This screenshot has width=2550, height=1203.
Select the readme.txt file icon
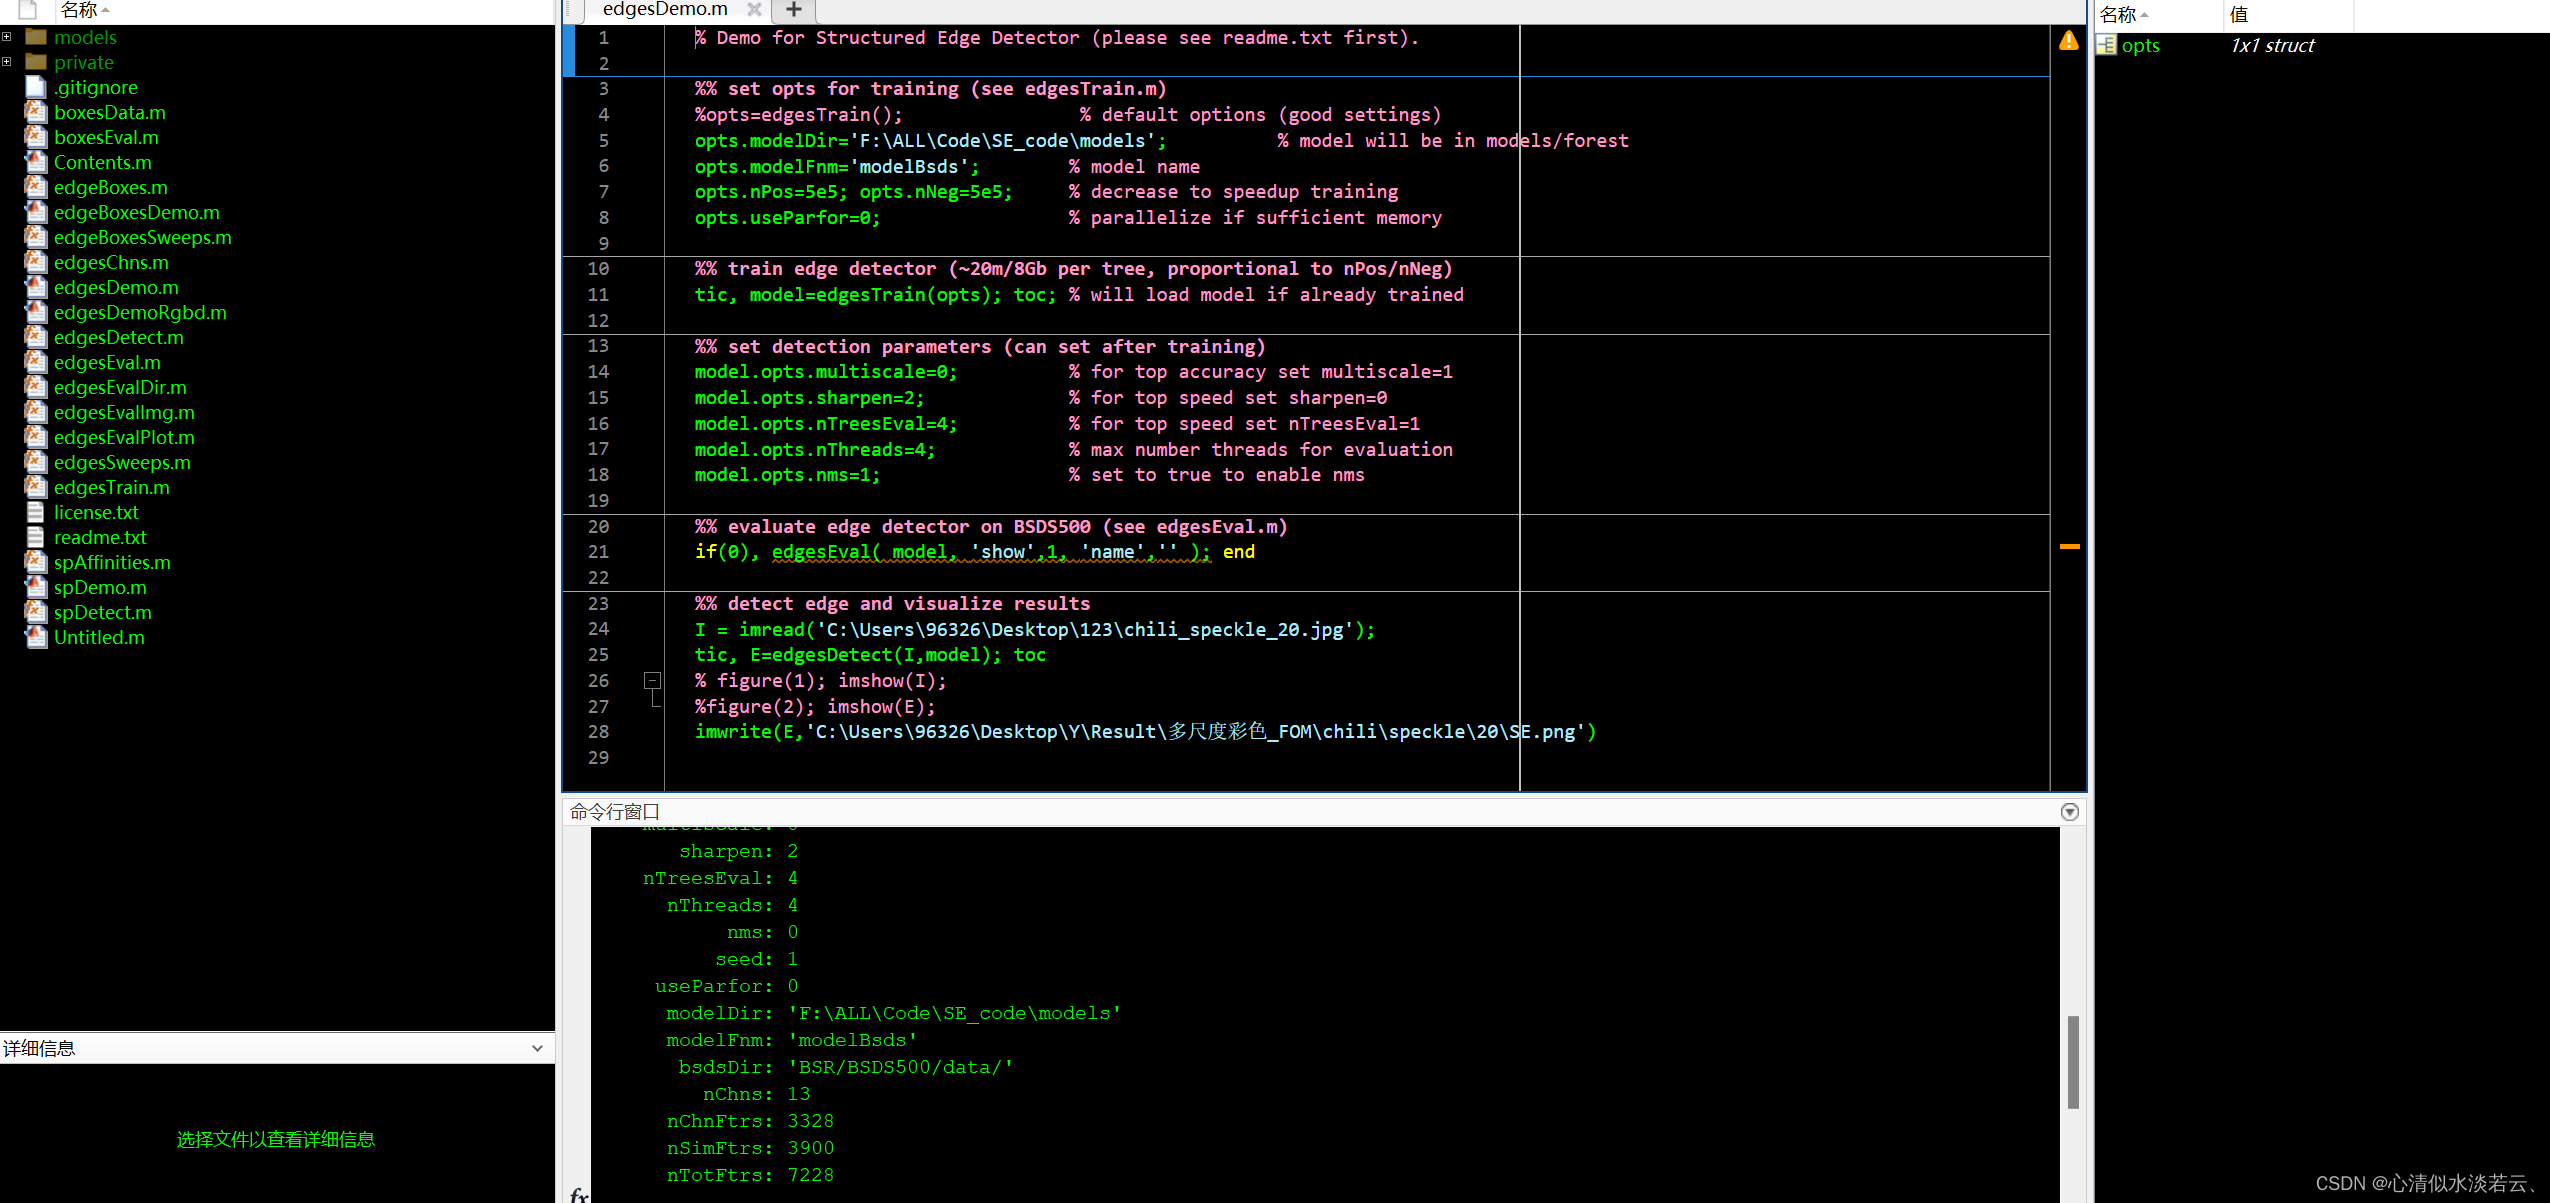(x=36, y=537)
